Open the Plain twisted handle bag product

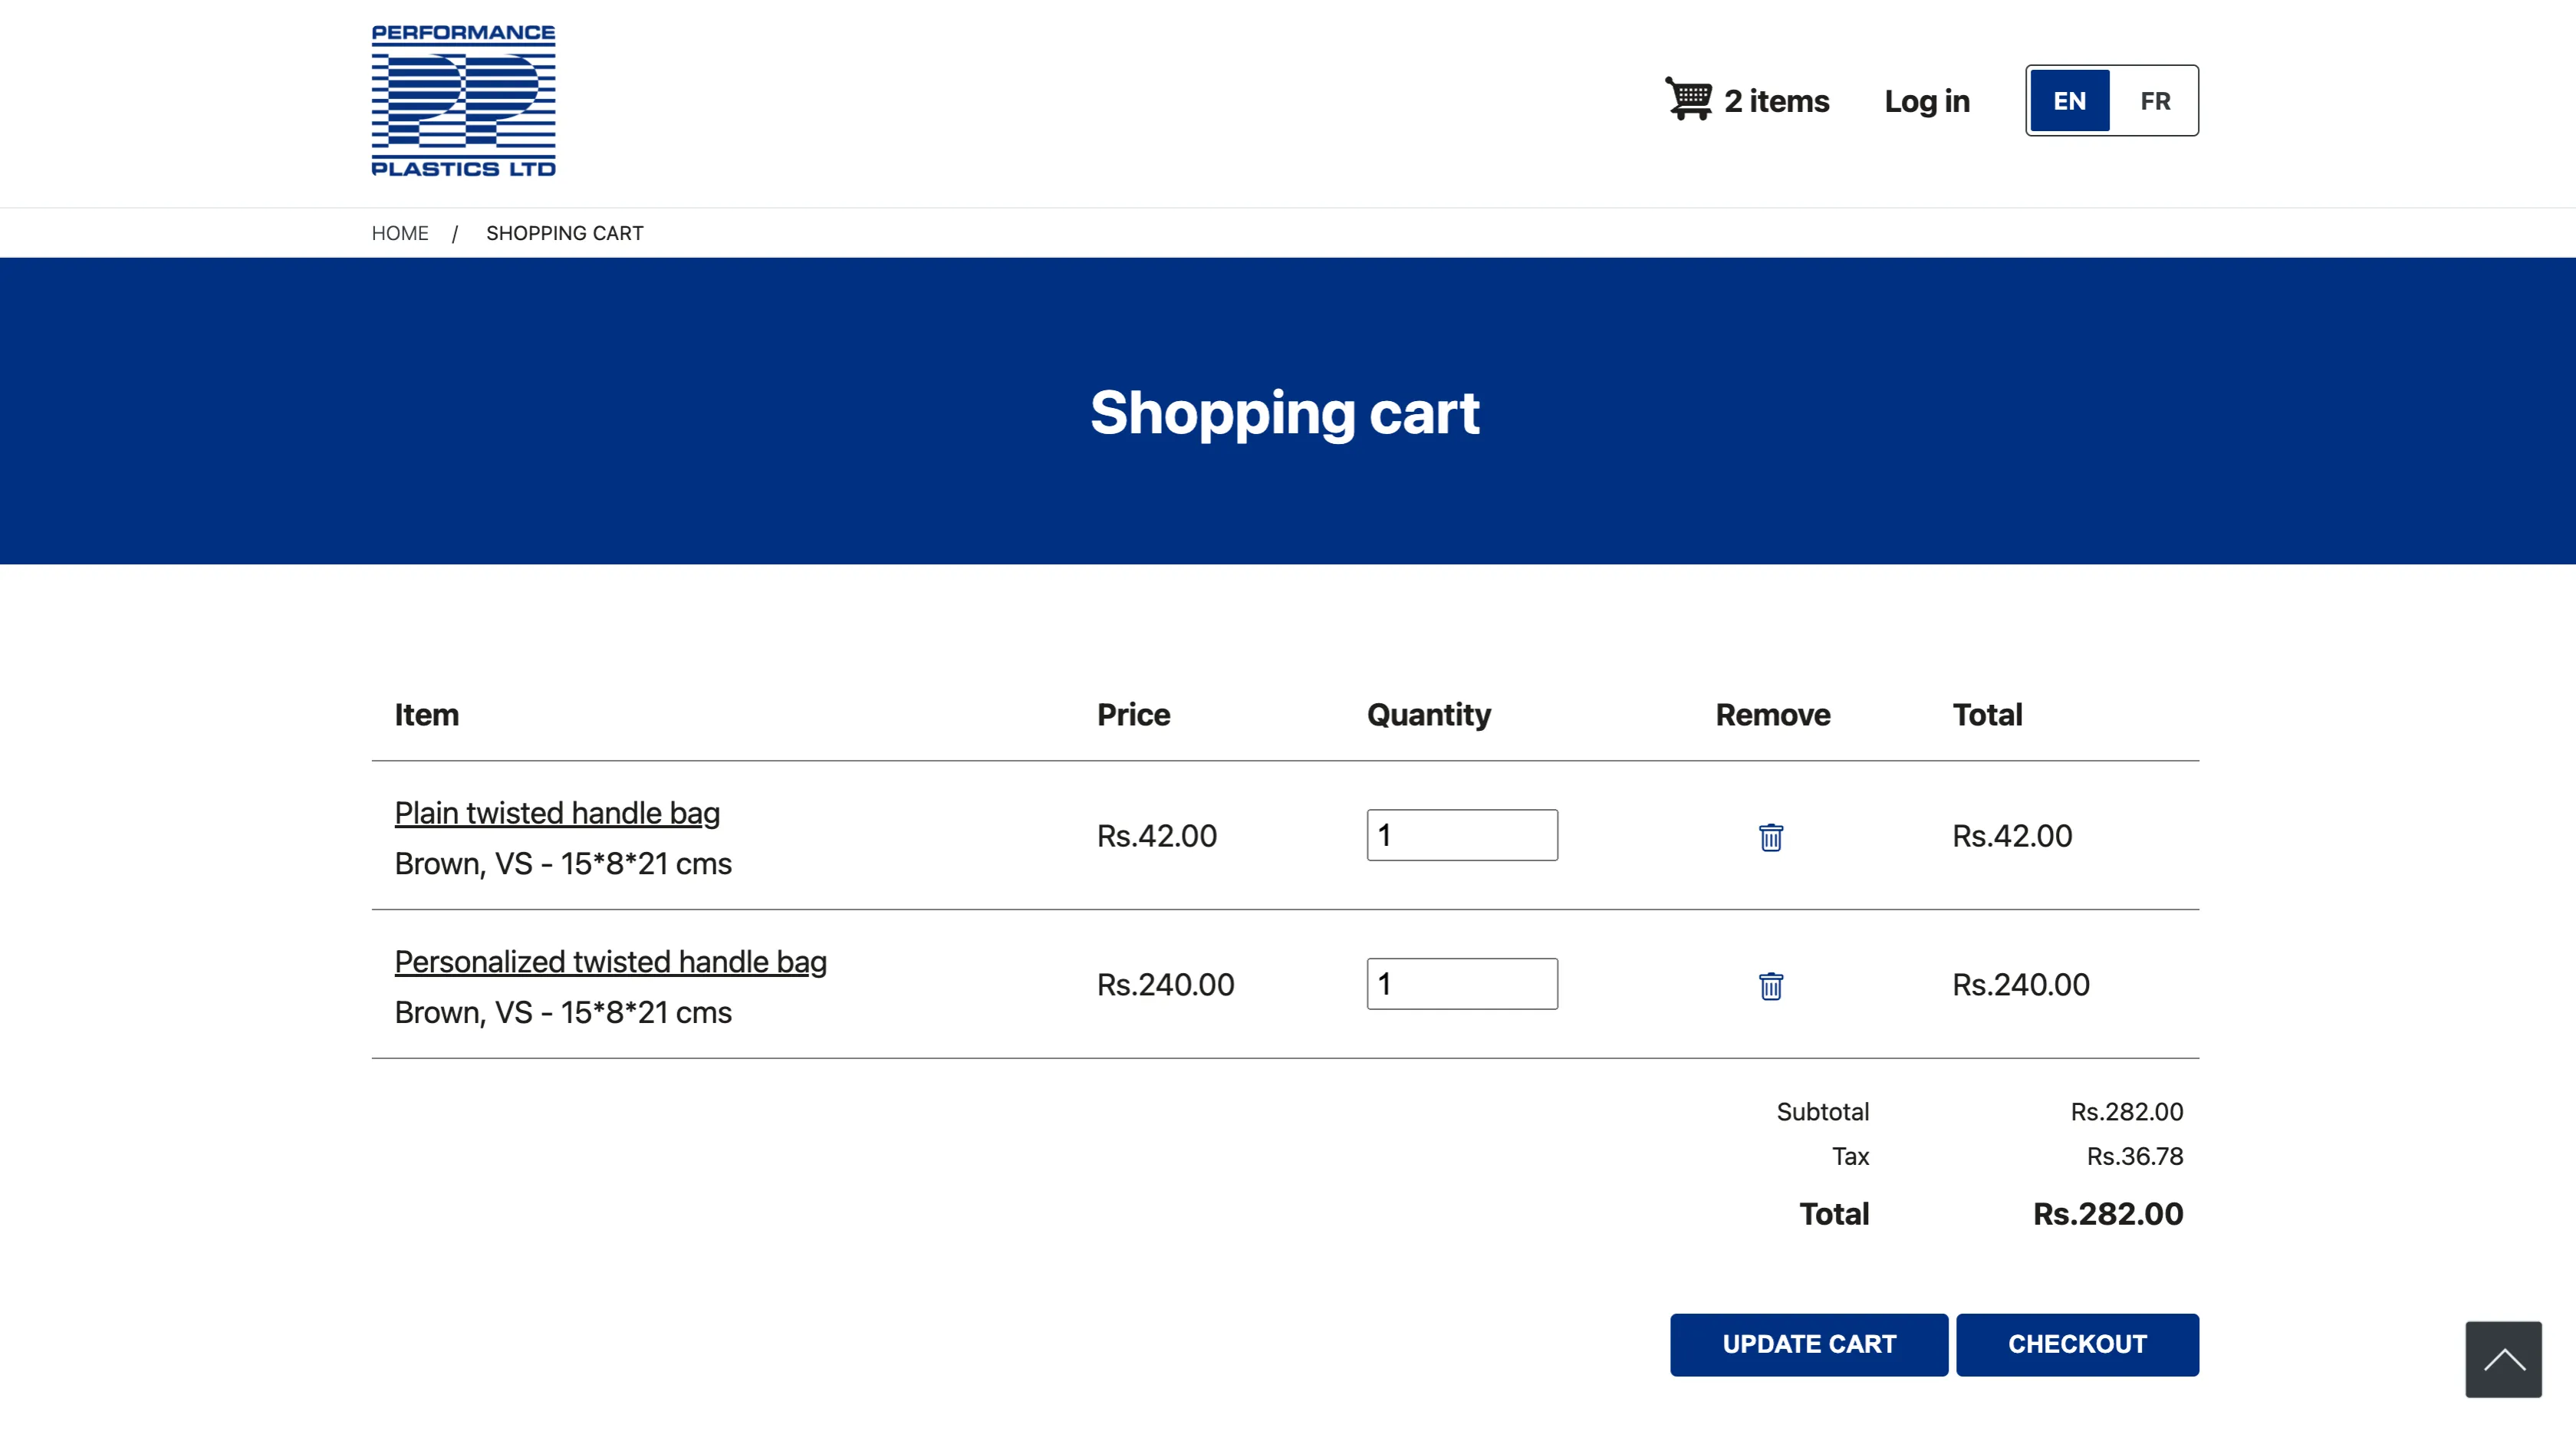click(x=557, y=813)
